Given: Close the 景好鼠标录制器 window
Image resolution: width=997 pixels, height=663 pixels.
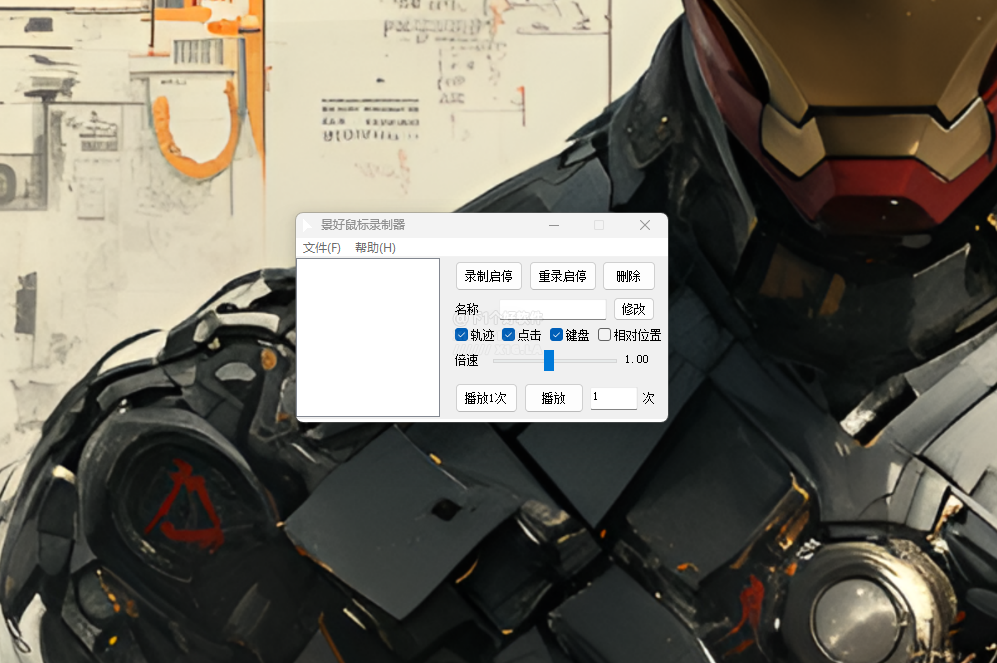Looking at the screenshot, I should coord(645,225).
